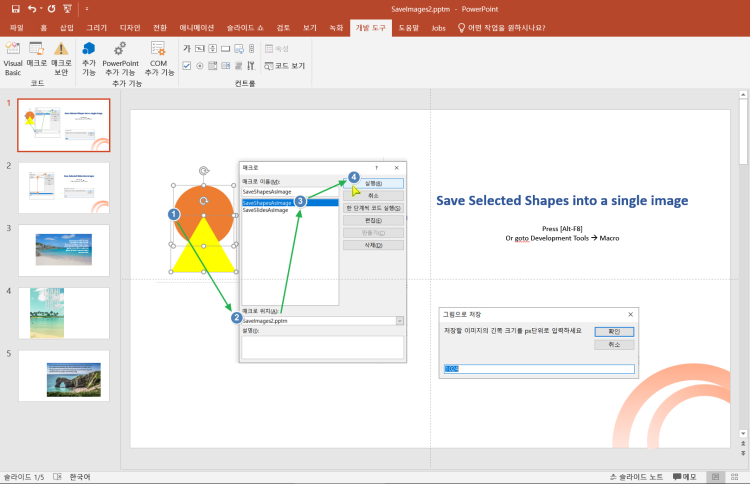Switch to the 홈 tab
This screenshot has width=750, height=484.
tap(44, 28)
